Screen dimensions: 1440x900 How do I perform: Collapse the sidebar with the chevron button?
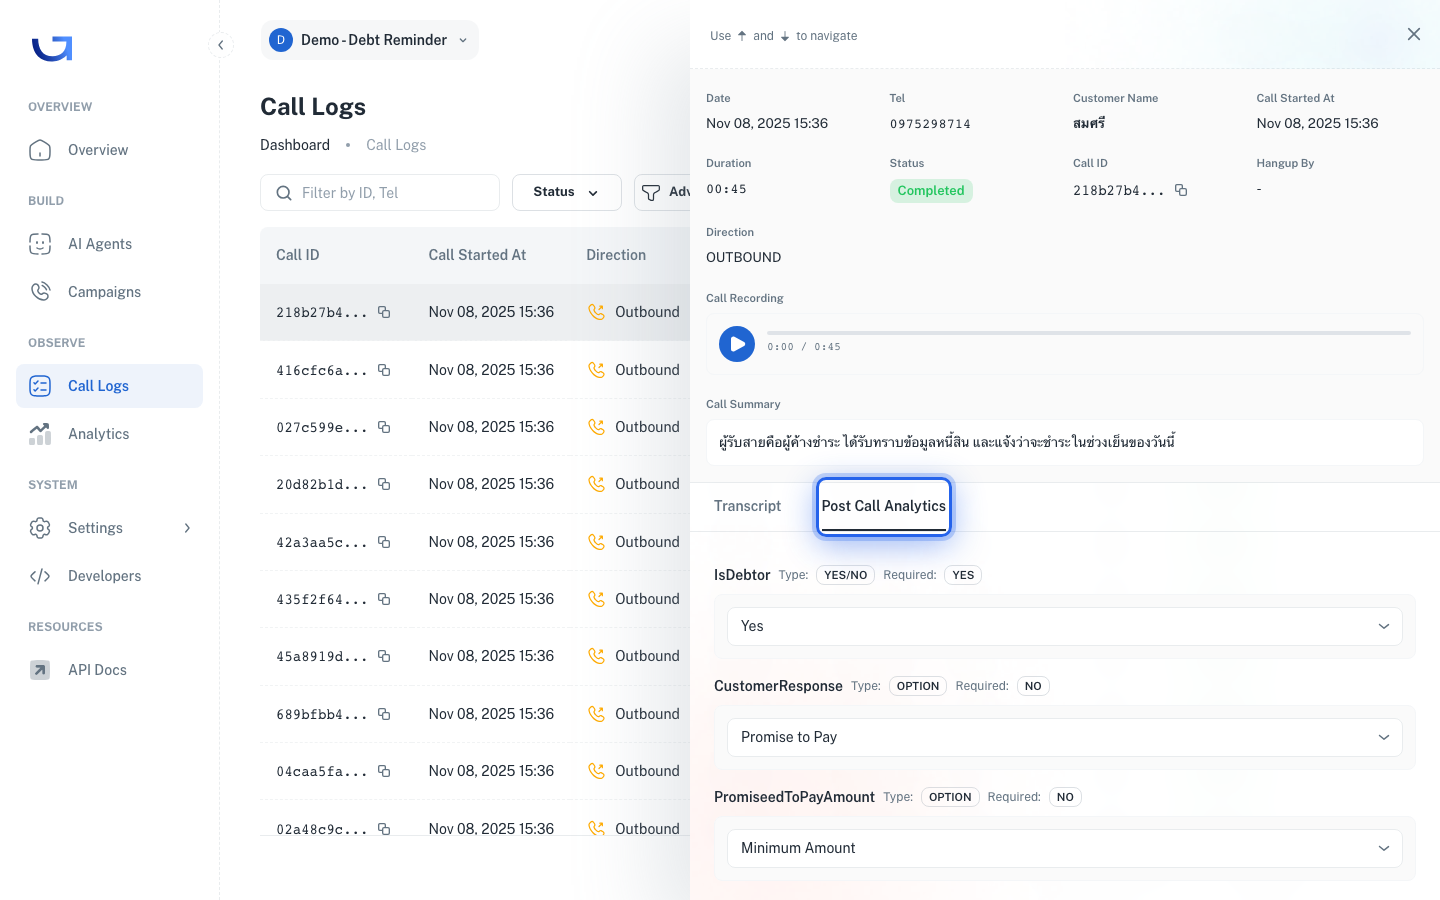tap(221, 45)
